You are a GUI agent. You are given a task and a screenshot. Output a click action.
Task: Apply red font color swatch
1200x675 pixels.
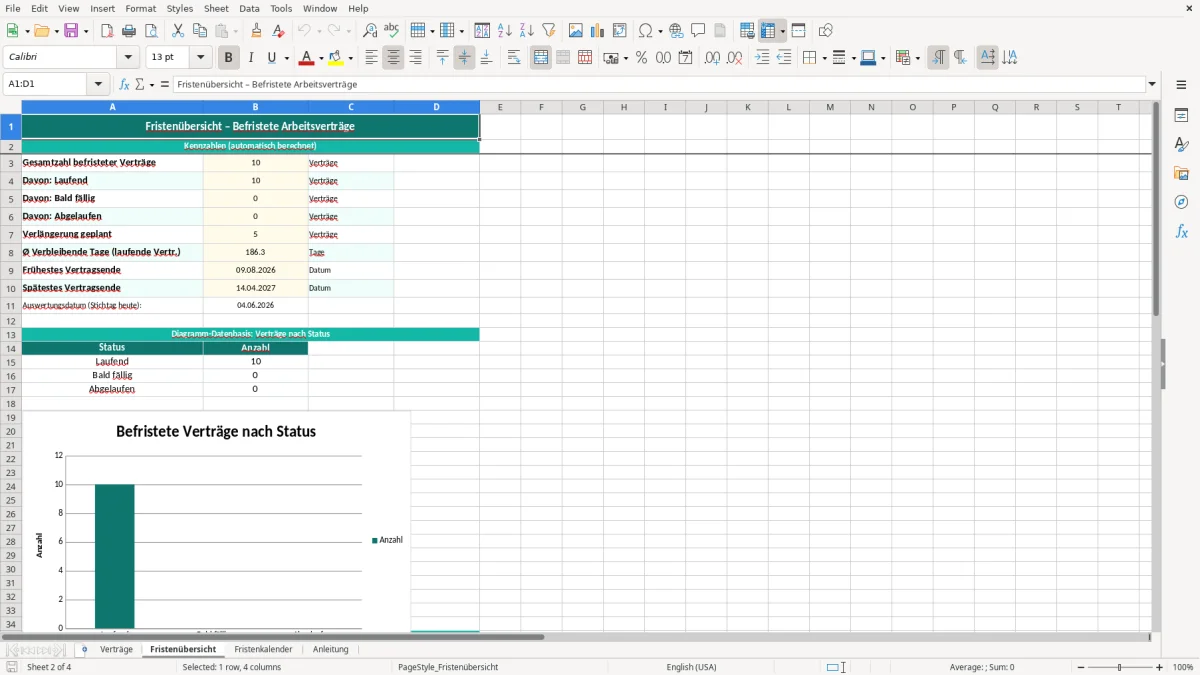click(308, 58)
